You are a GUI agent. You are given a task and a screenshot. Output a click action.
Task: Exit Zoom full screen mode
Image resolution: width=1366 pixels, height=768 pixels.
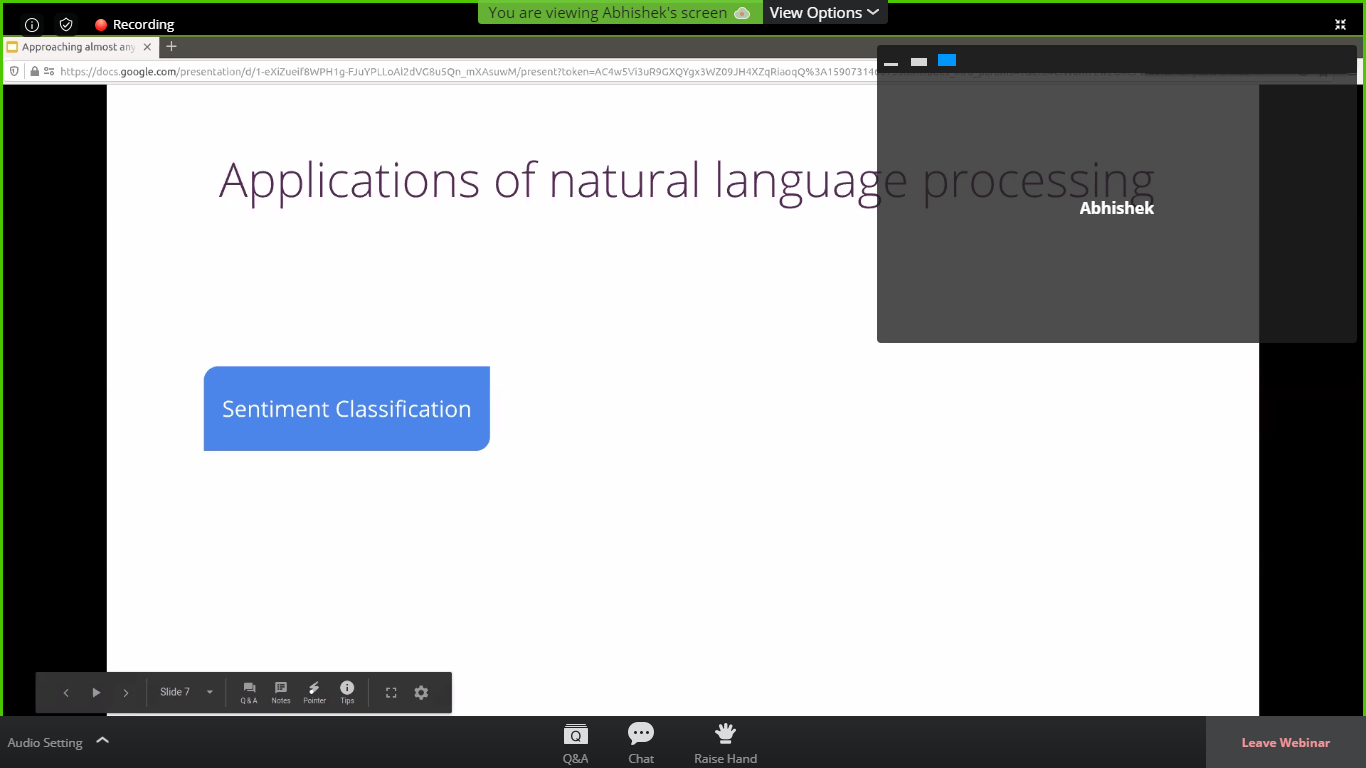tap(1340, 24)
